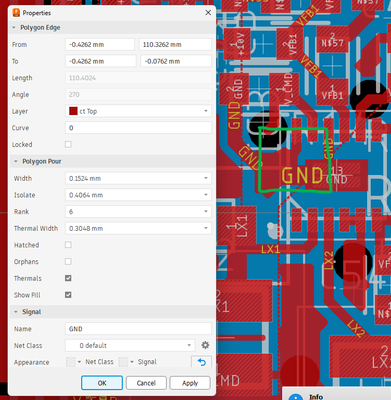Close the Properties dialog
The width and height of the screenshot is (391, 400).
208,13
